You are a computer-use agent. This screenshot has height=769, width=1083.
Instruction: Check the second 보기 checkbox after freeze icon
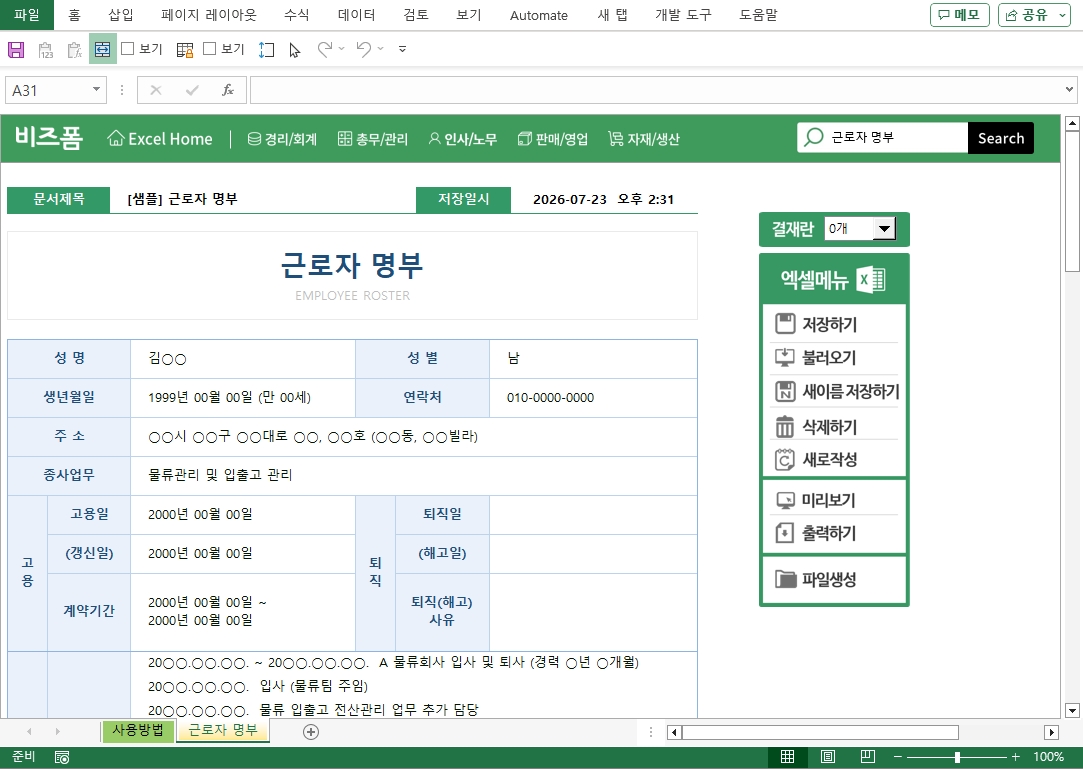pyautogui.click(x=210, y=48)
